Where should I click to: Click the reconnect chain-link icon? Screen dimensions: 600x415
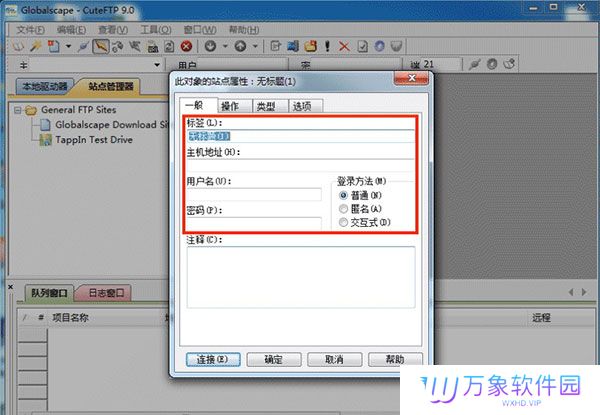(117, 47)
